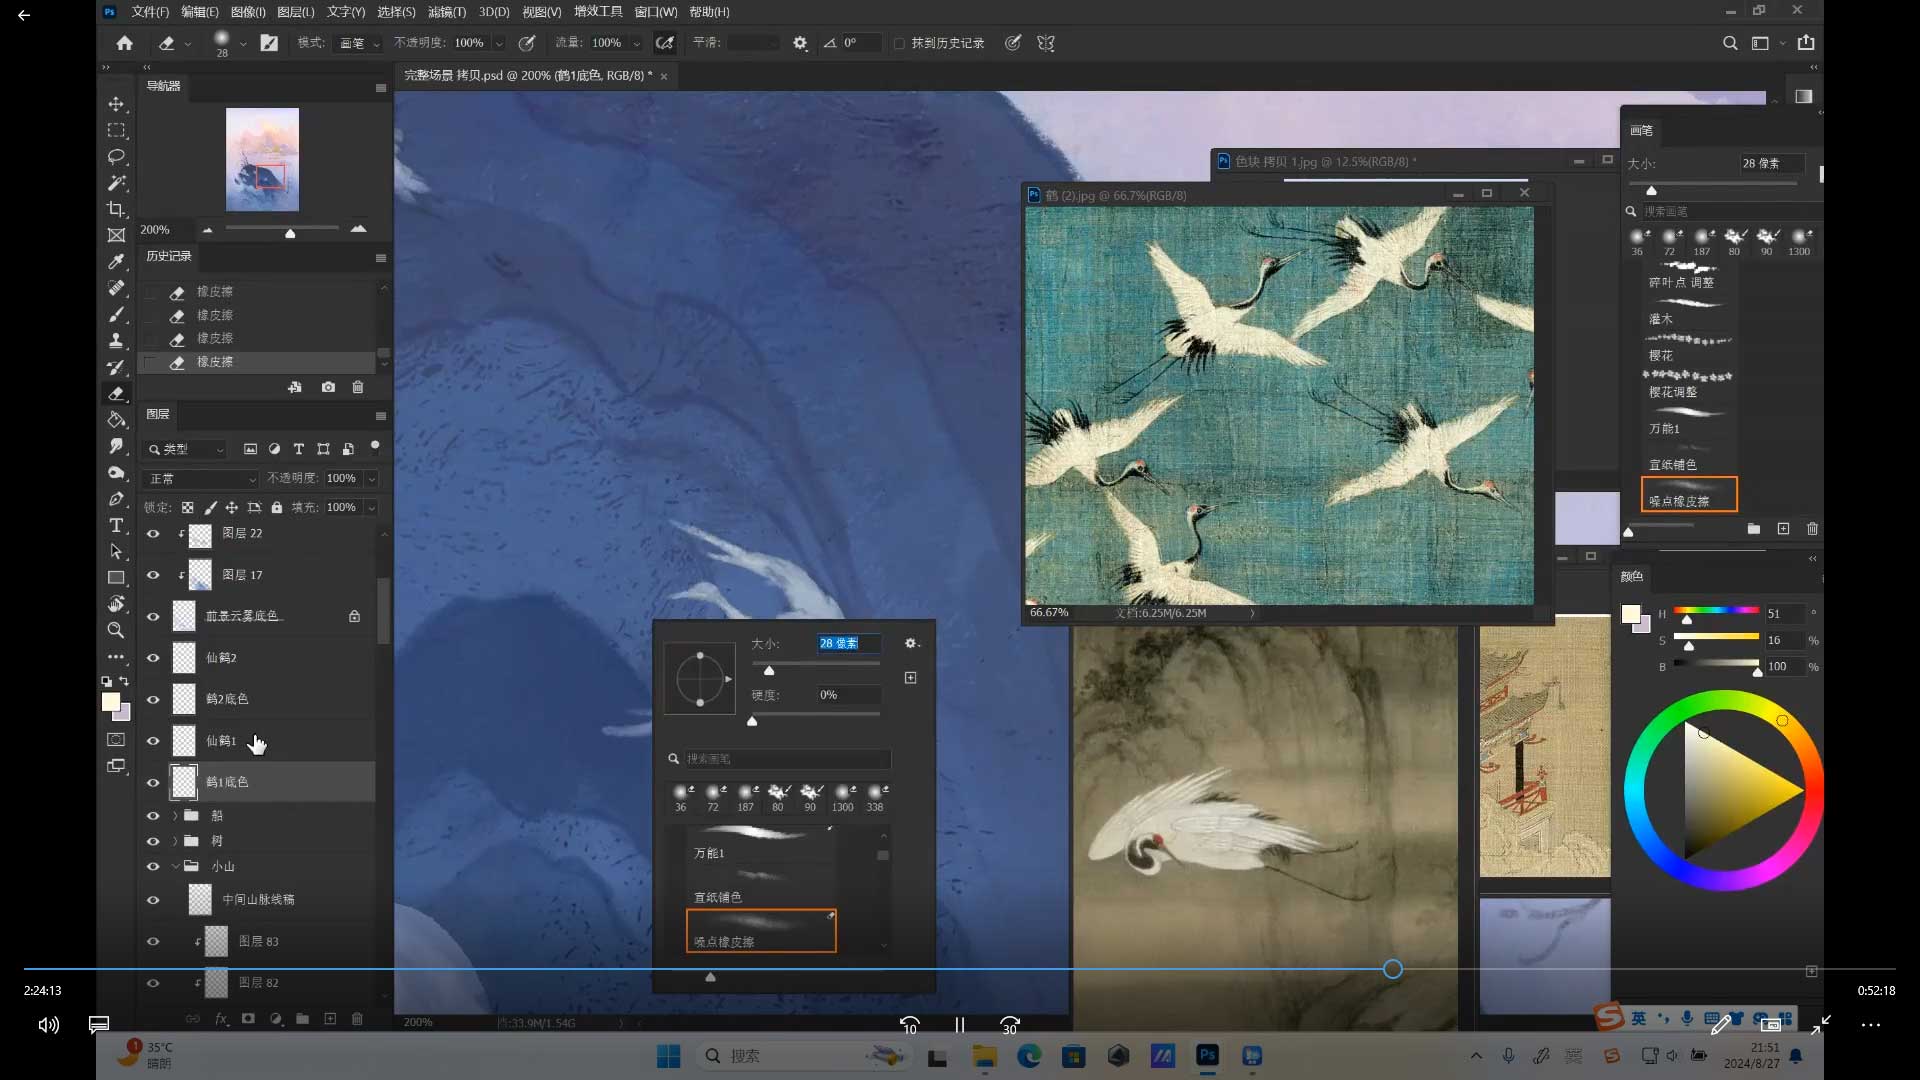
Task: Click the camera snapshot icon in History
Action: click(x=328, y=387)
